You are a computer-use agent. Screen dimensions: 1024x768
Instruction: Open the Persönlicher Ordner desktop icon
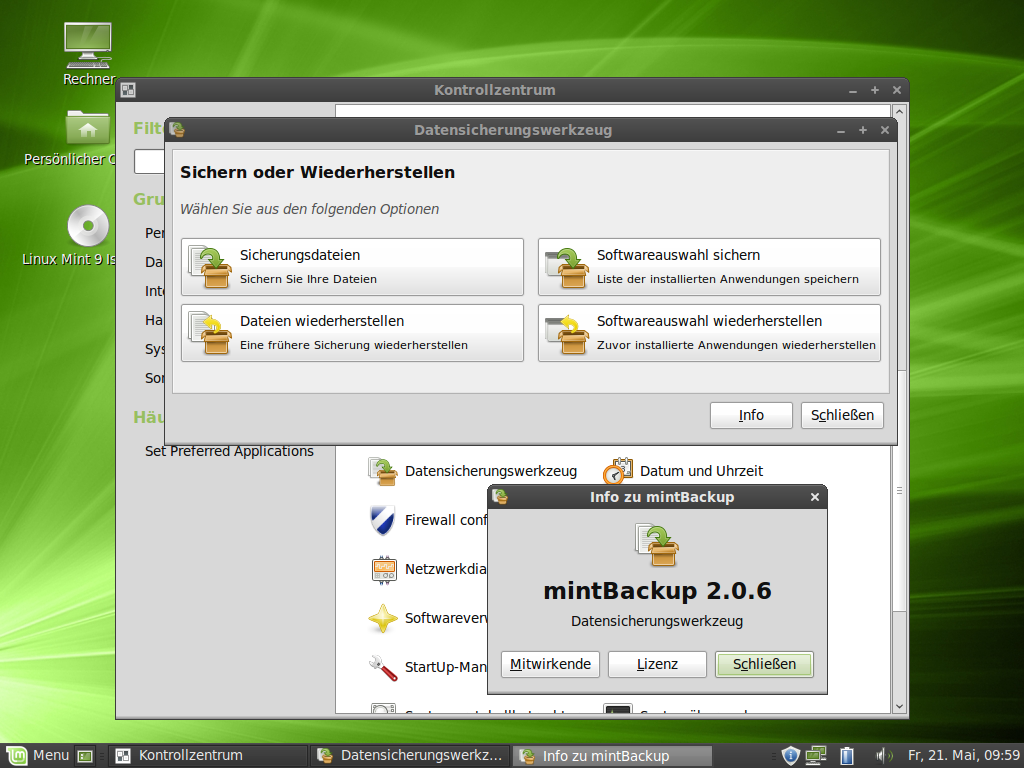(x=88, y=128)
